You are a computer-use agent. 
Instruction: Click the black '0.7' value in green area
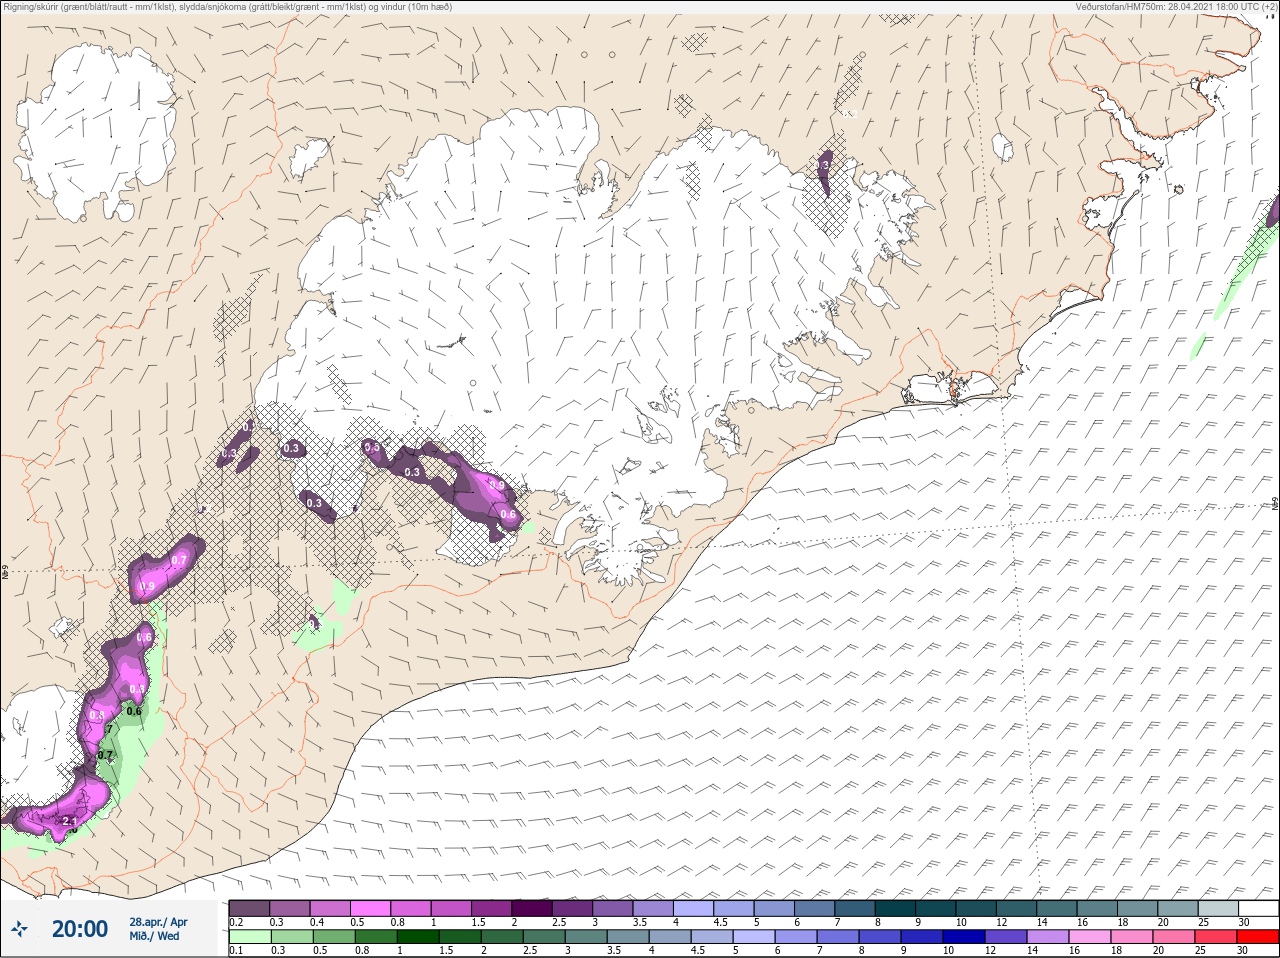coord(106,755)
